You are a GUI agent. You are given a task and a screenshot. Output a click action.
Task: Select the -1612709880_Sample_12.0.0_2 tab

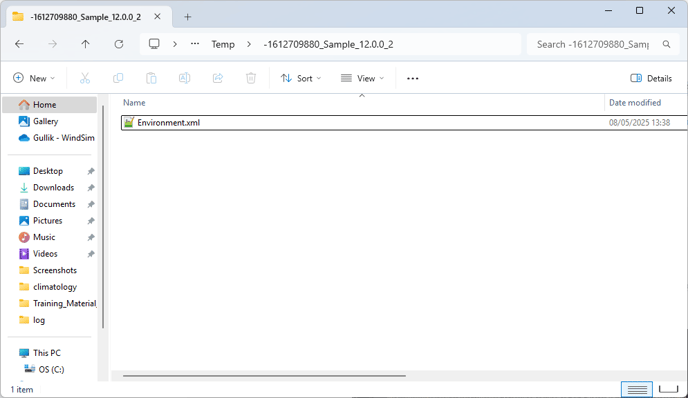pos(90,17)
